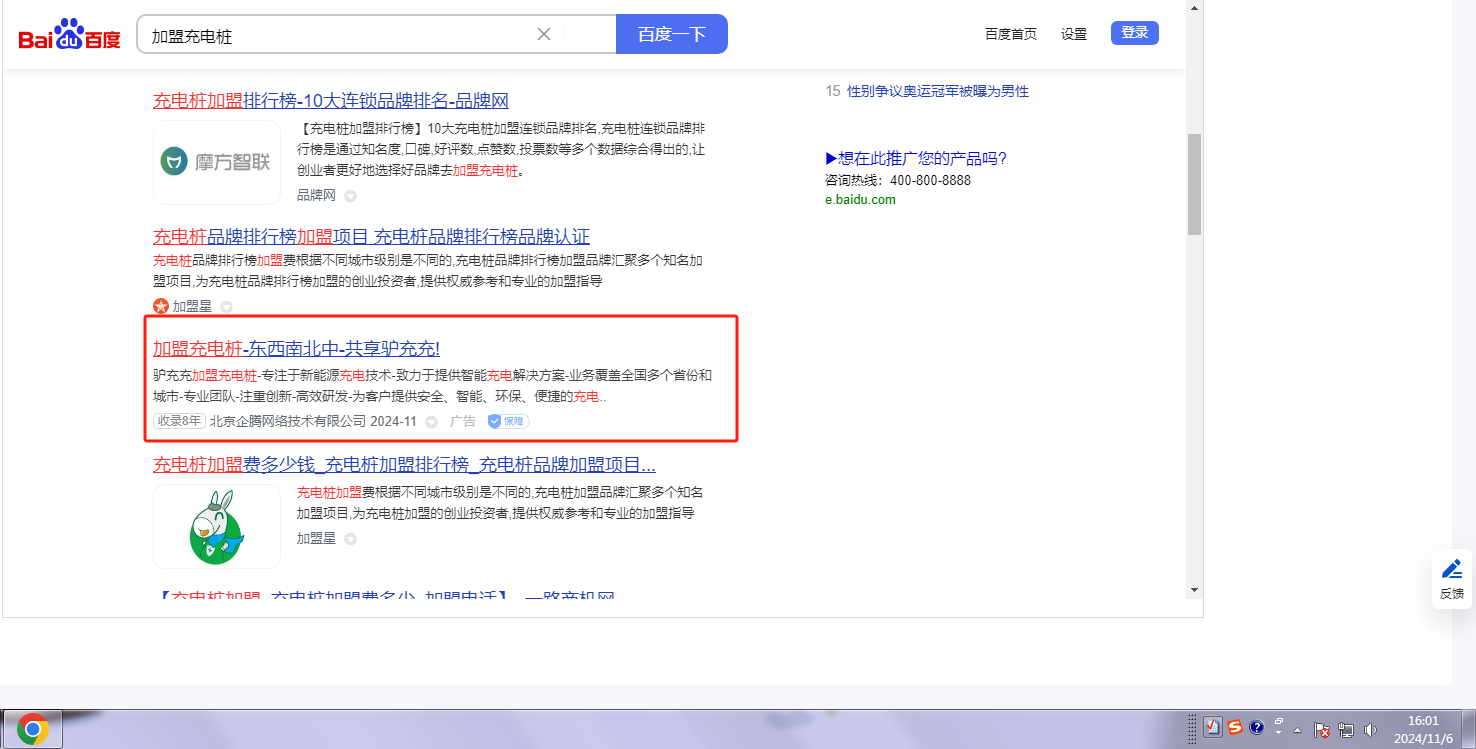The width and height of the screenshot is (1476, 749).
Task: Click the 保障 shield badge
Action: [508, 422]
